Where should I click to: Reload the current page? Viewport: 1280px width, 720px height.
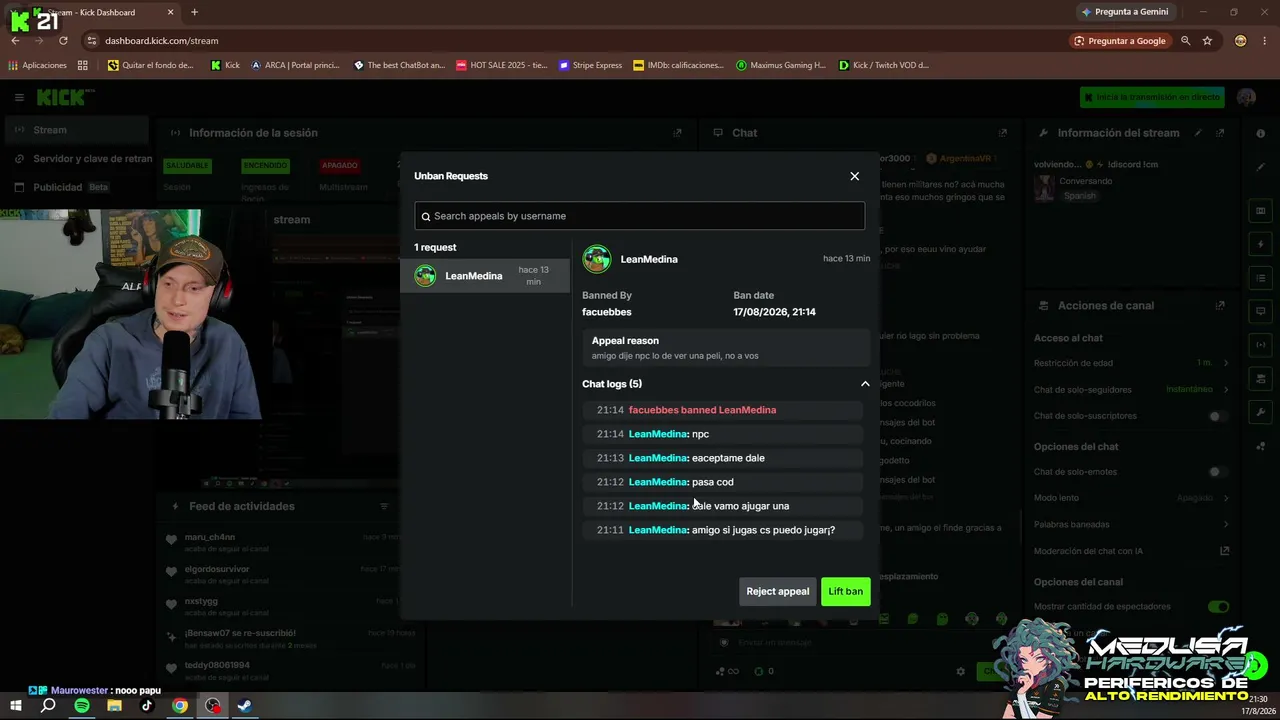(63, 41)
